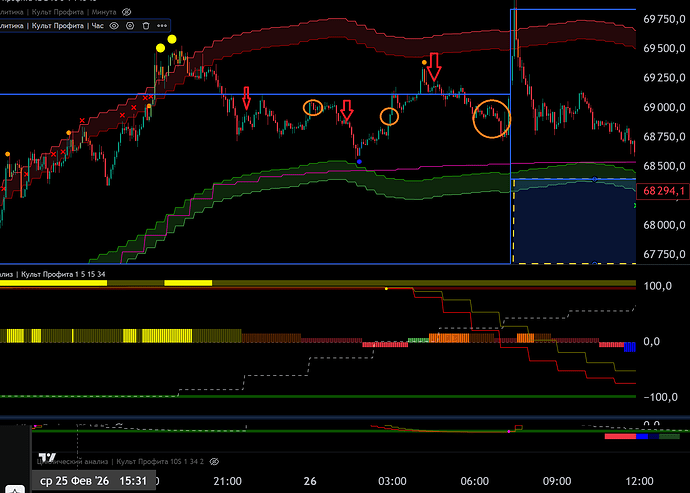Click the large orange circle drawing
This screenshot has height=493, width=690.
(492, 118)
